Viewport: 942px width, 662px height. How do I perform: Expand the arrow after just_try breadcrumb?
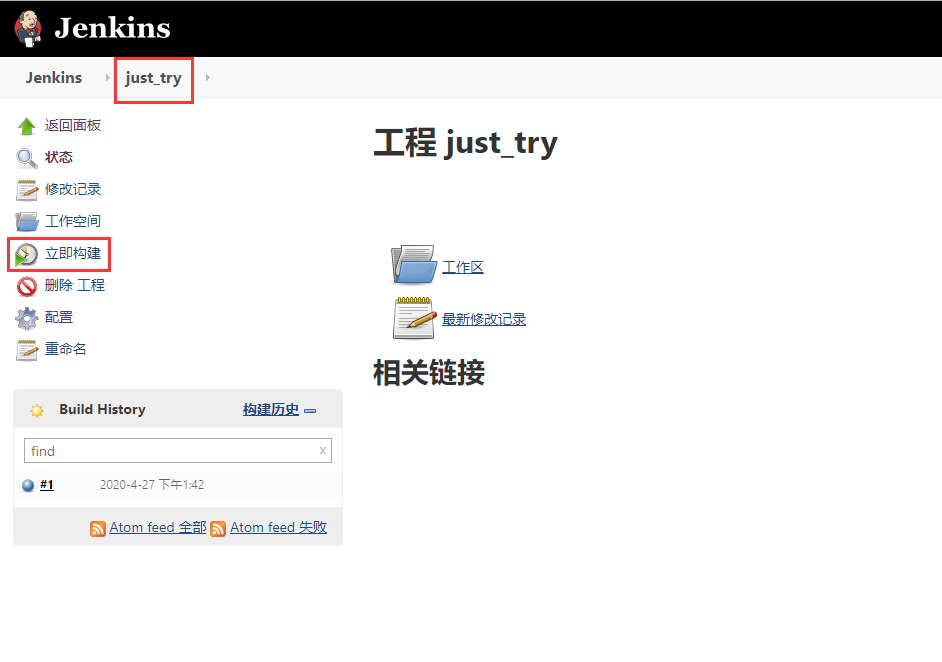208,77
